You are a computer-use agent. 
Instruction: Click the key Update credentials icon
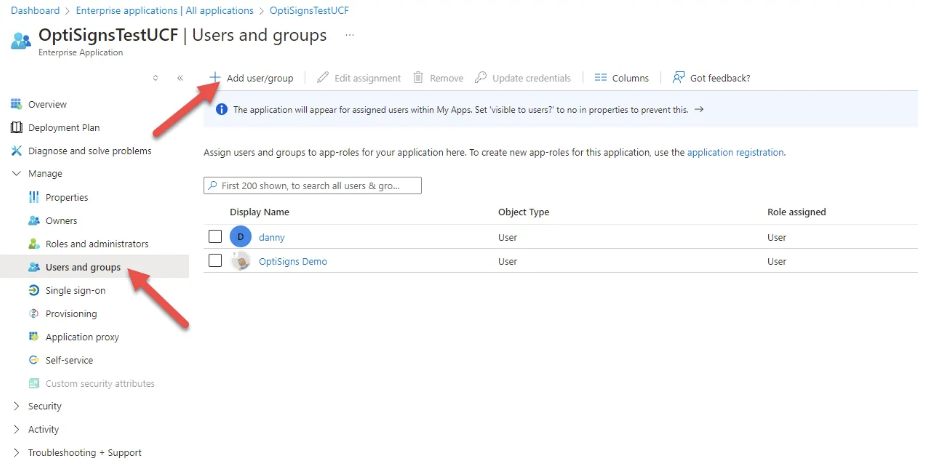[x=481, y=78]
